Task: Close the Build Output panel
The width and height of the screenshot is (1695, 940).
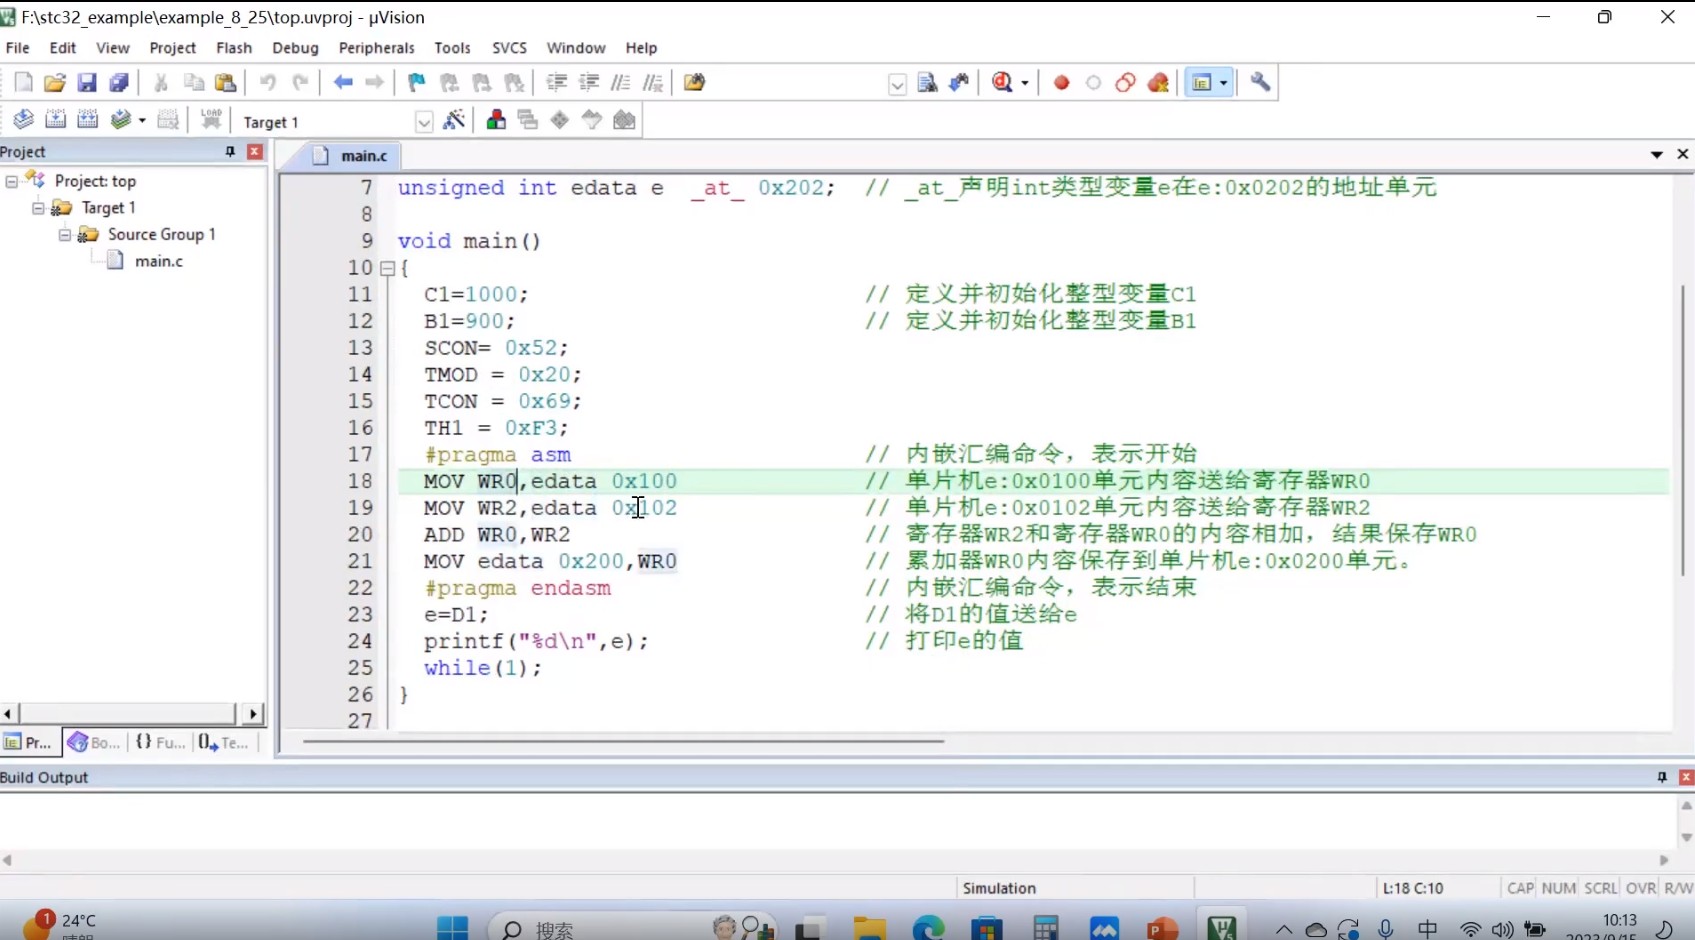Action: 1686,778
